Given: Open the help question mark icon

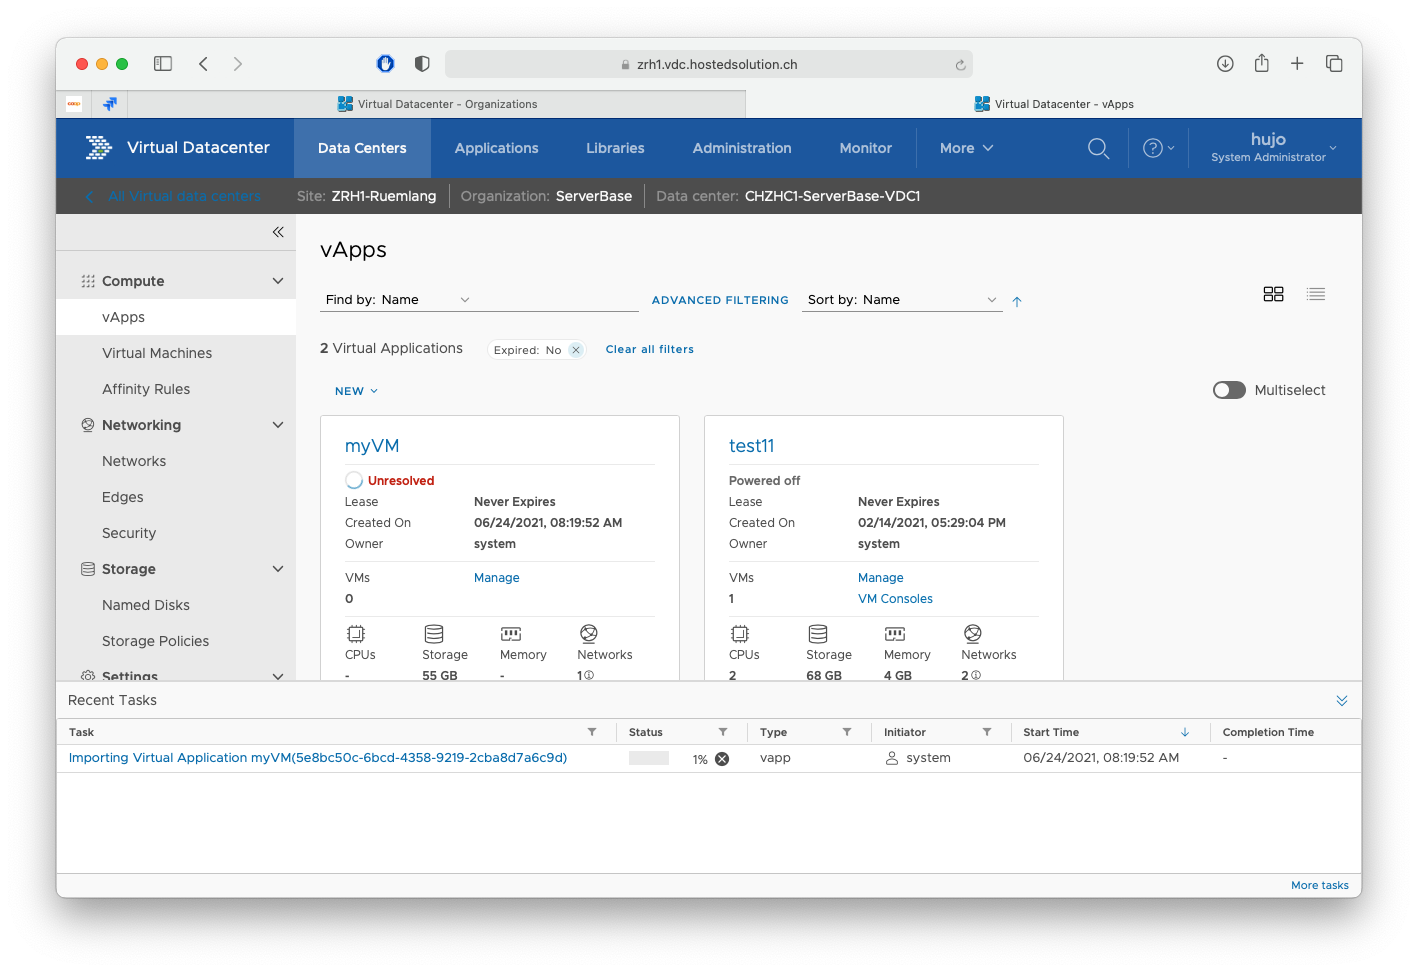Looking at the screenshot, I should click(x=1153, y=148).
